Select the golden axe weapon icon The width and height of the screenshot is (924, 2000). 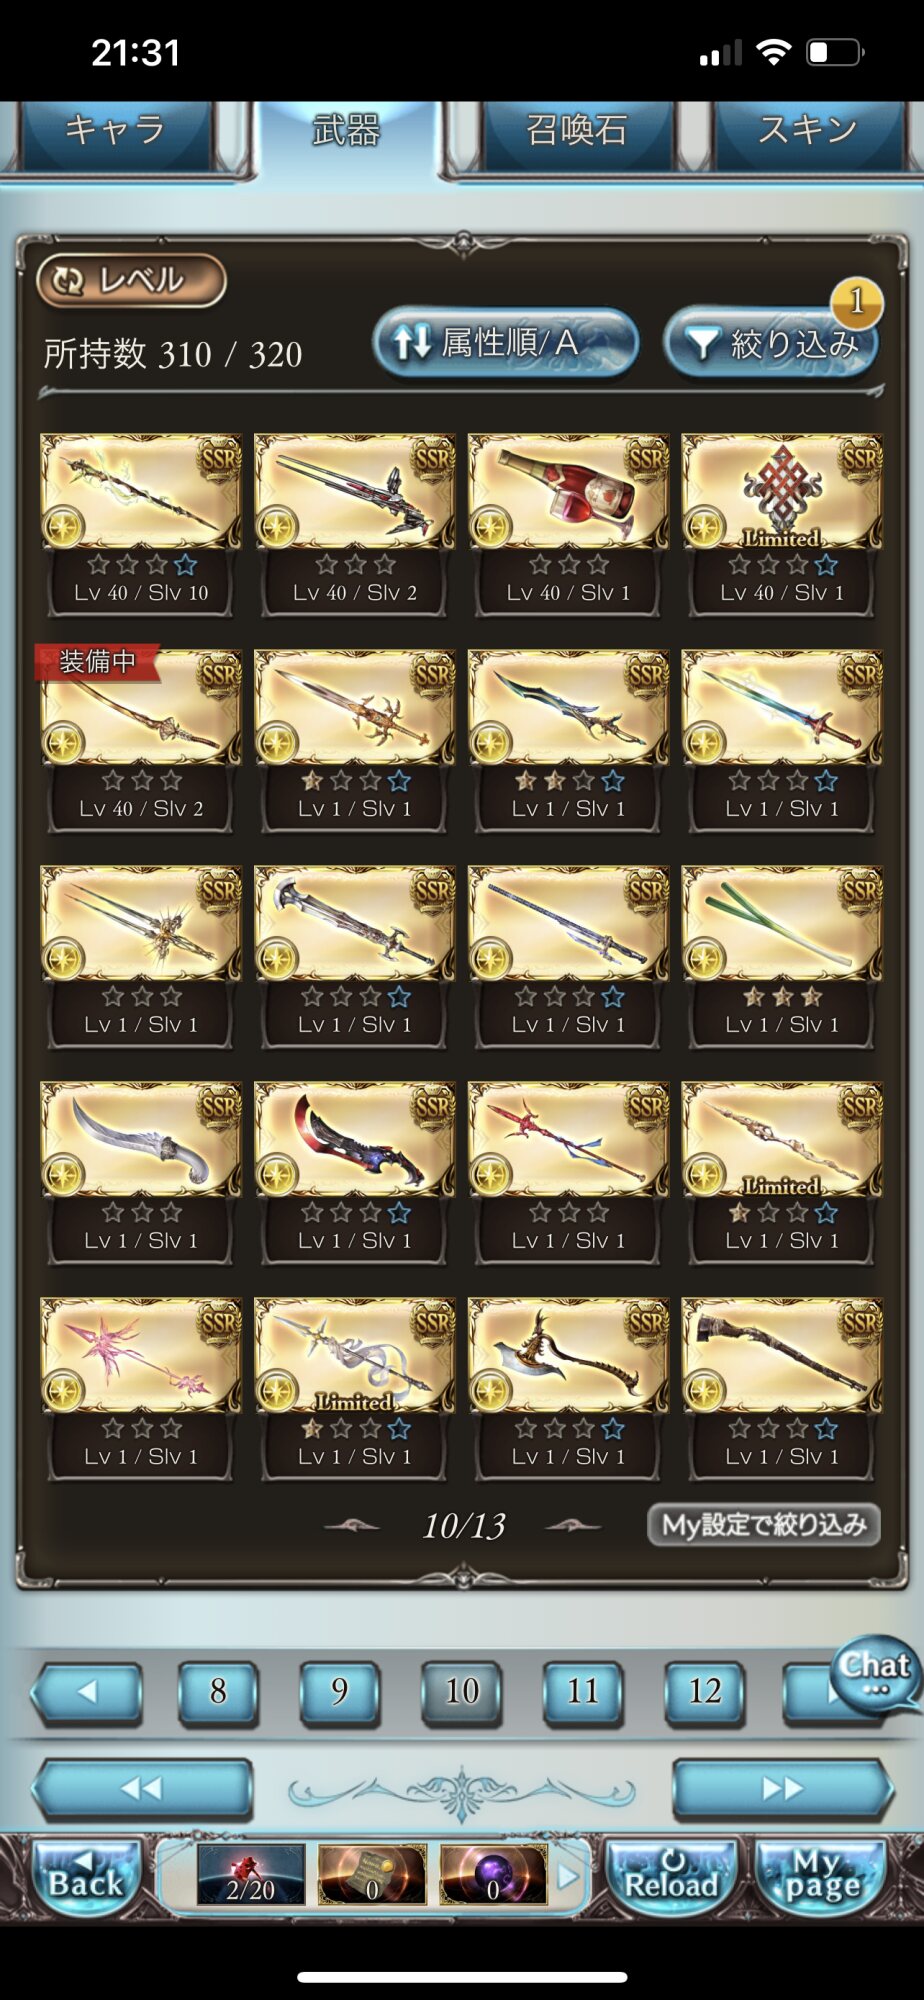[568, 1355]
